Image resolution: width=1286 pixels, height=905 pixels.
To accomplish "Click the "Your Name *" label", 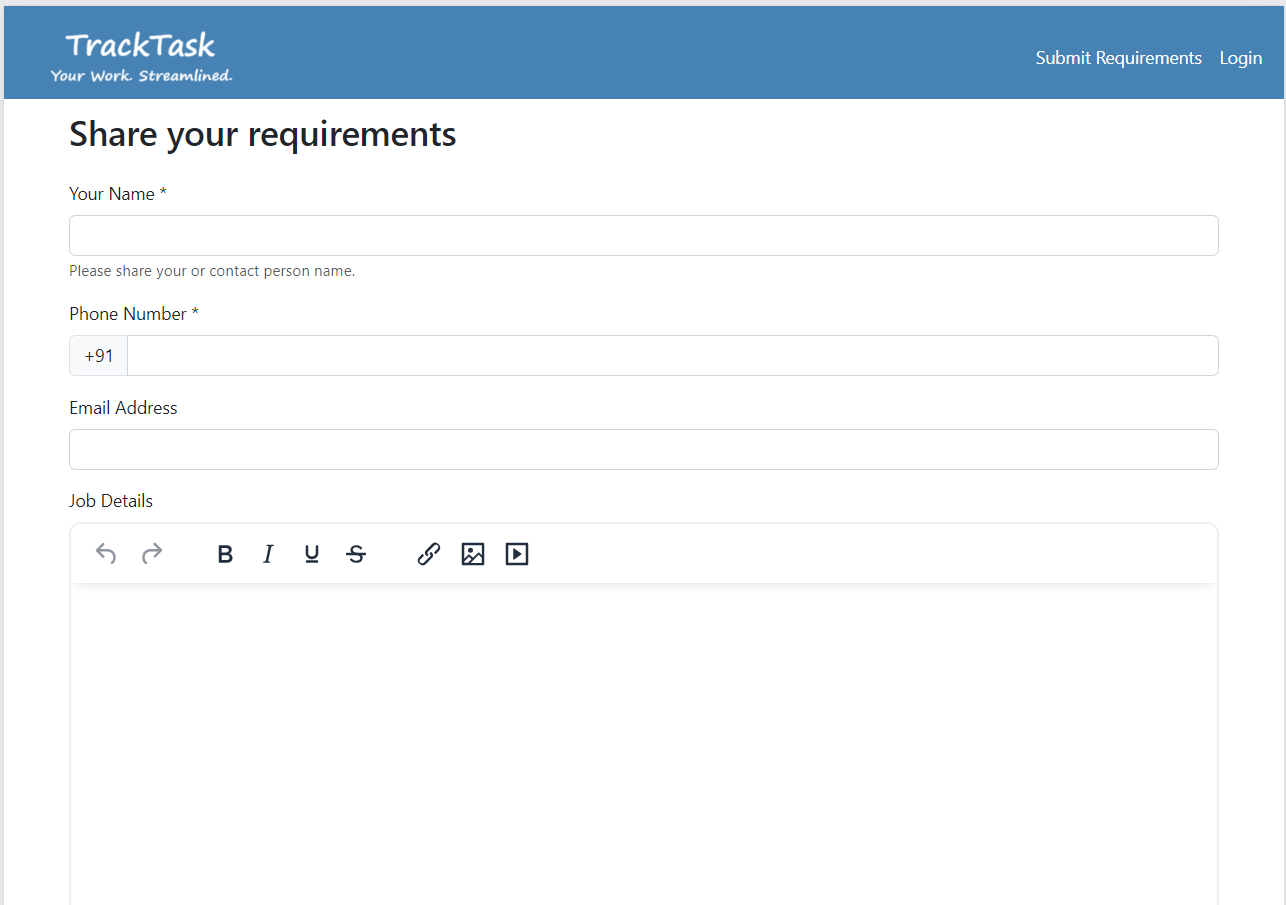I will [x=117, y=194].
